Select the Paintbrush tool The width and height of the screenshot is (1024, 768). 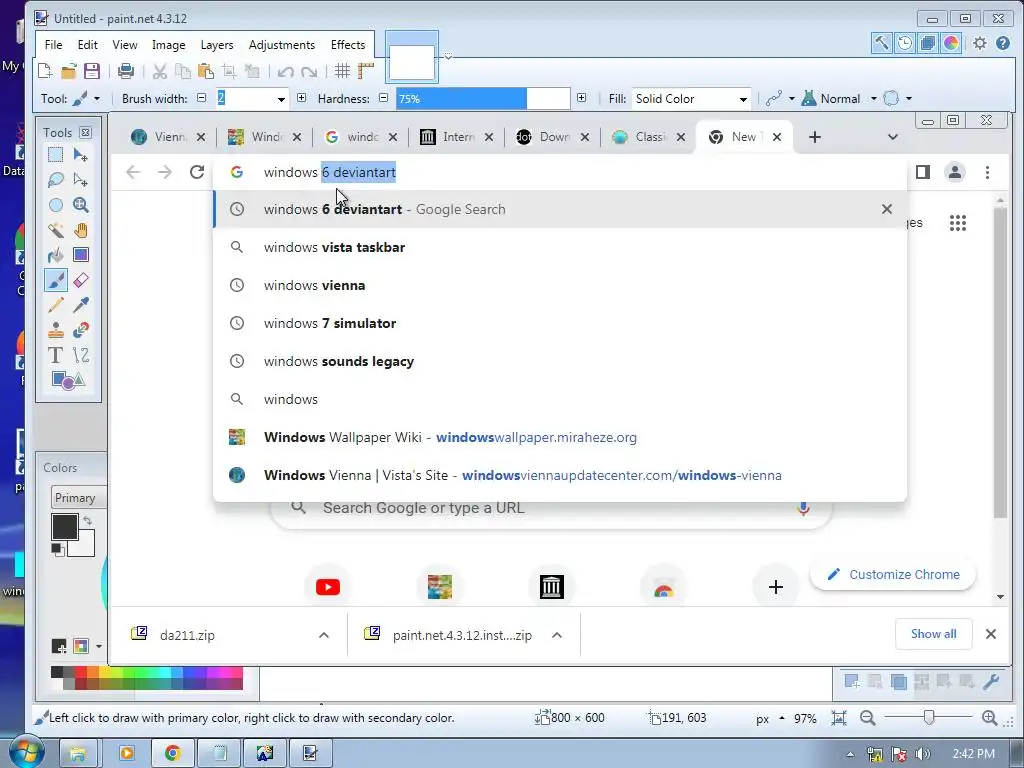point(56,280)
